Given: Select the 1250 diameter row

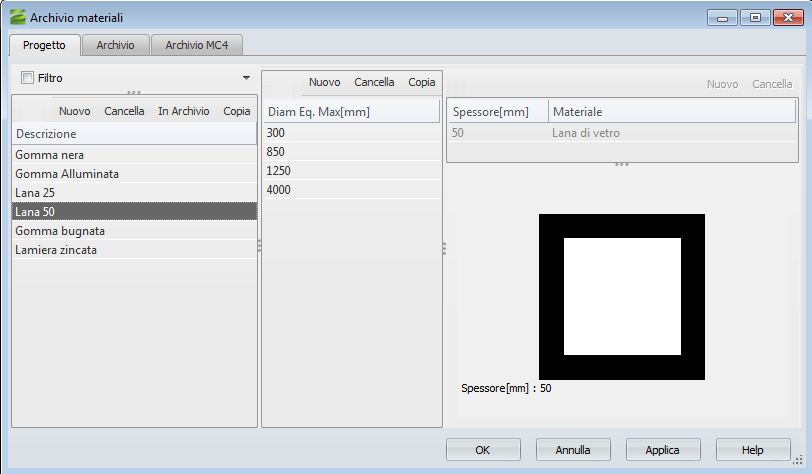Looking at the screenshot, I should click(278, 171).
